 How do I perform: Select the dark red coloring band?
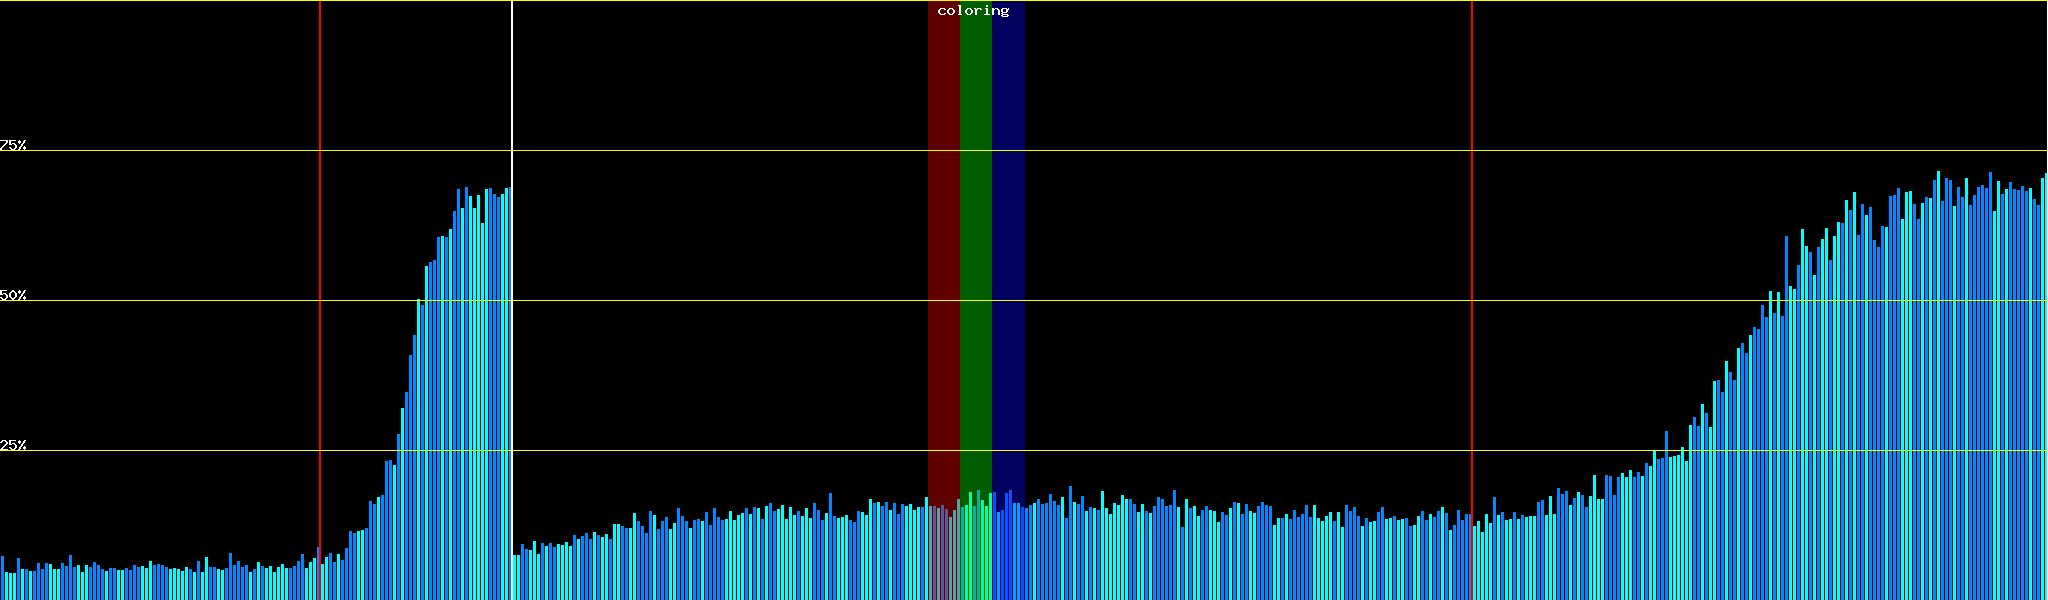pyautogui.click(x=943, y=250)
